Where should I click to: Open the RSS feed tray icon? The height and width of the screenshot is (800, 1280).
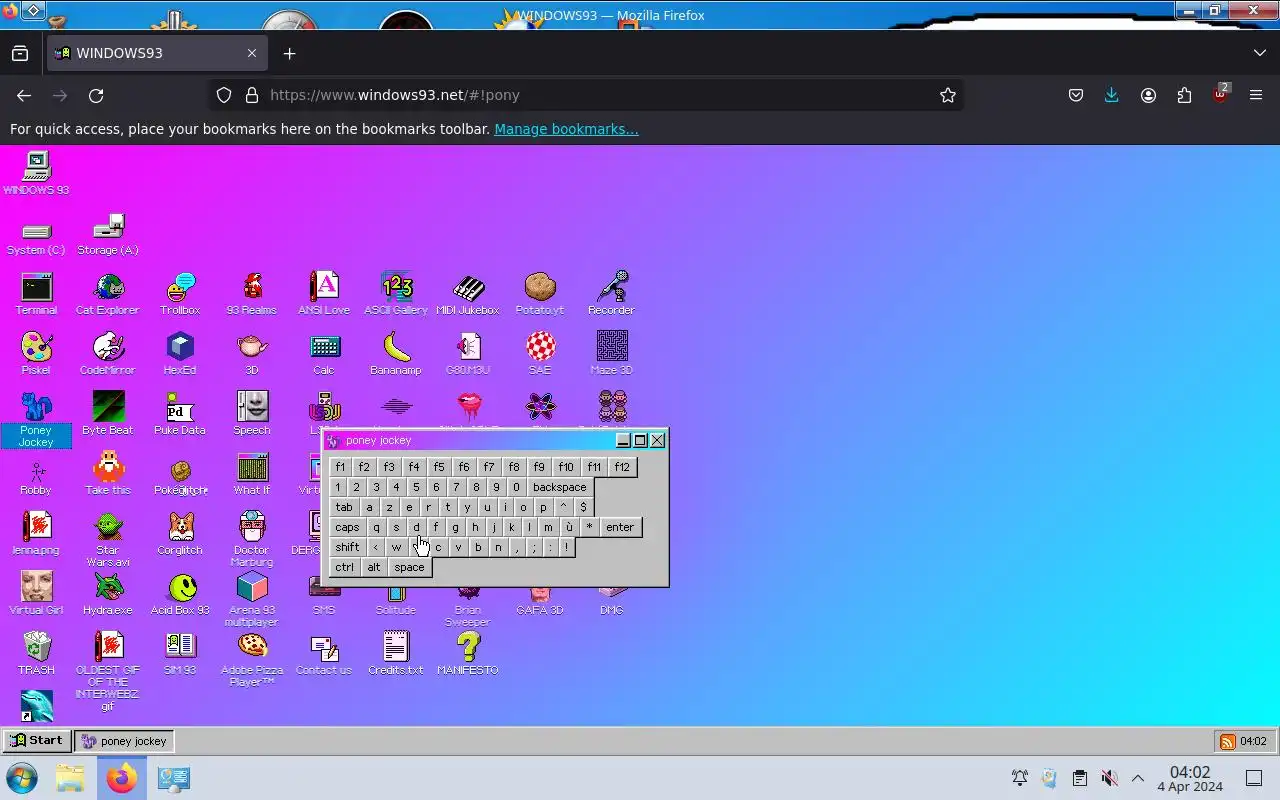click(1227, 741)
